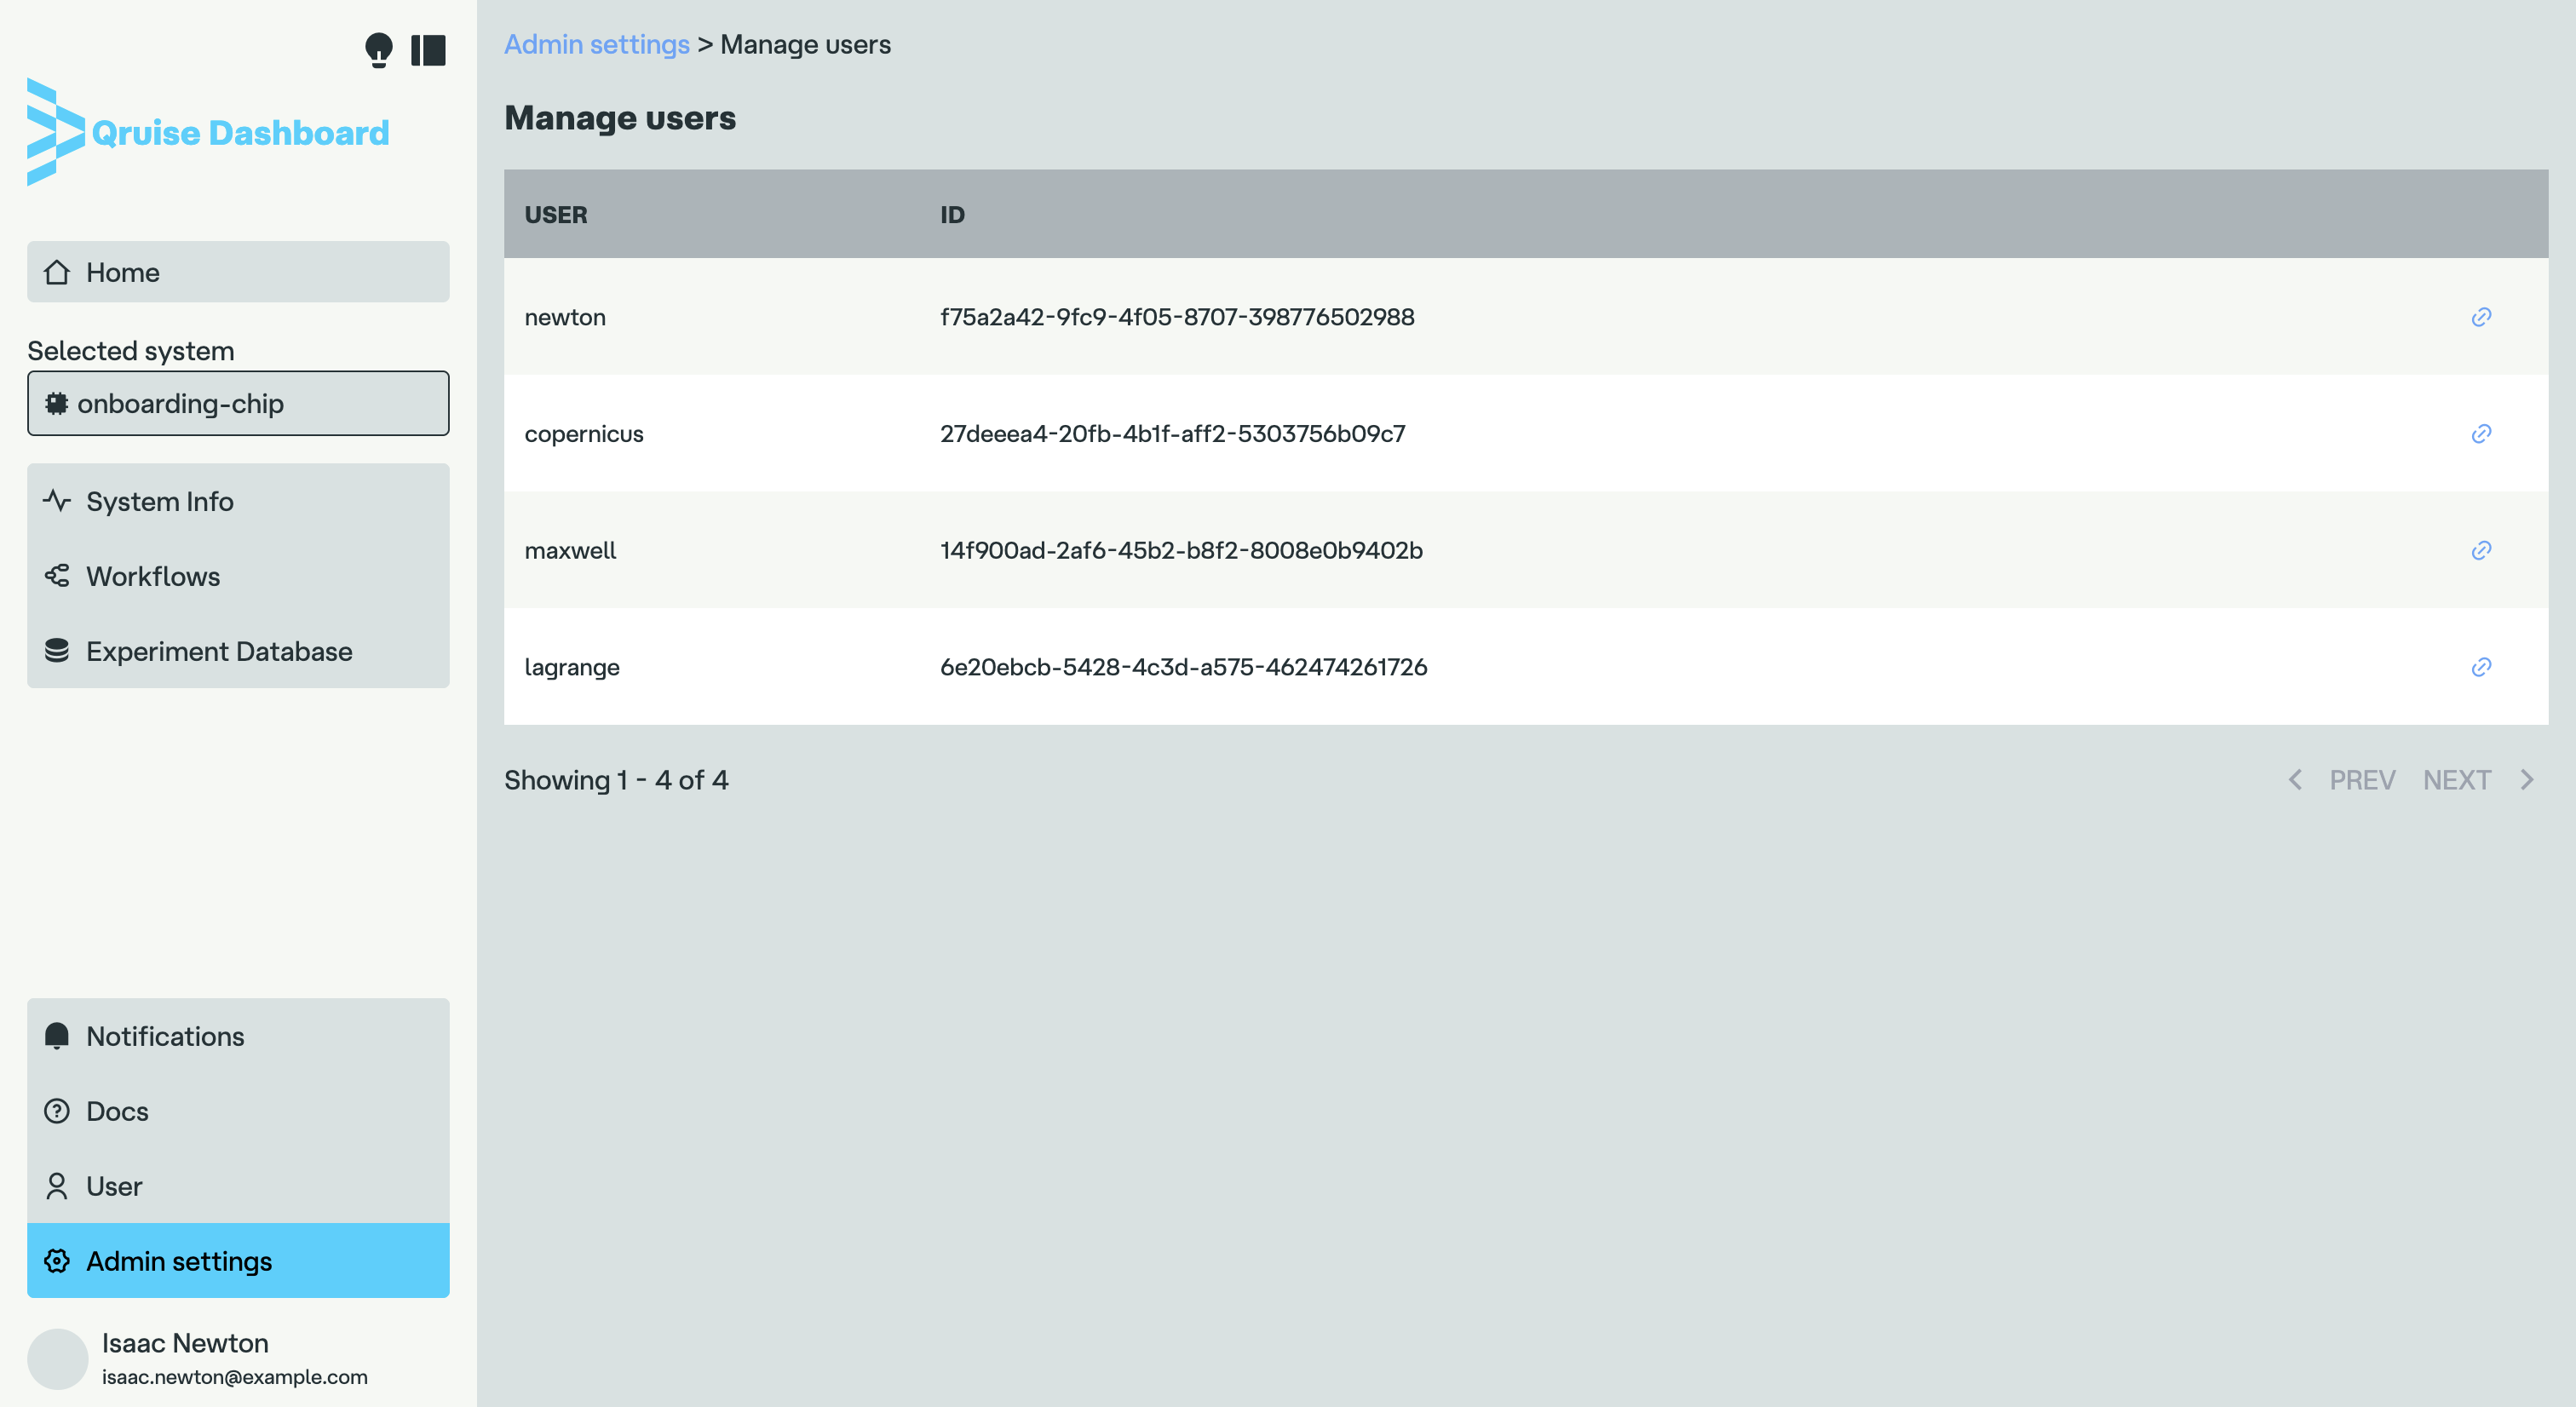
Task: Click the Admin settings breadcrumb link
Action: click(x=596, y=45)
